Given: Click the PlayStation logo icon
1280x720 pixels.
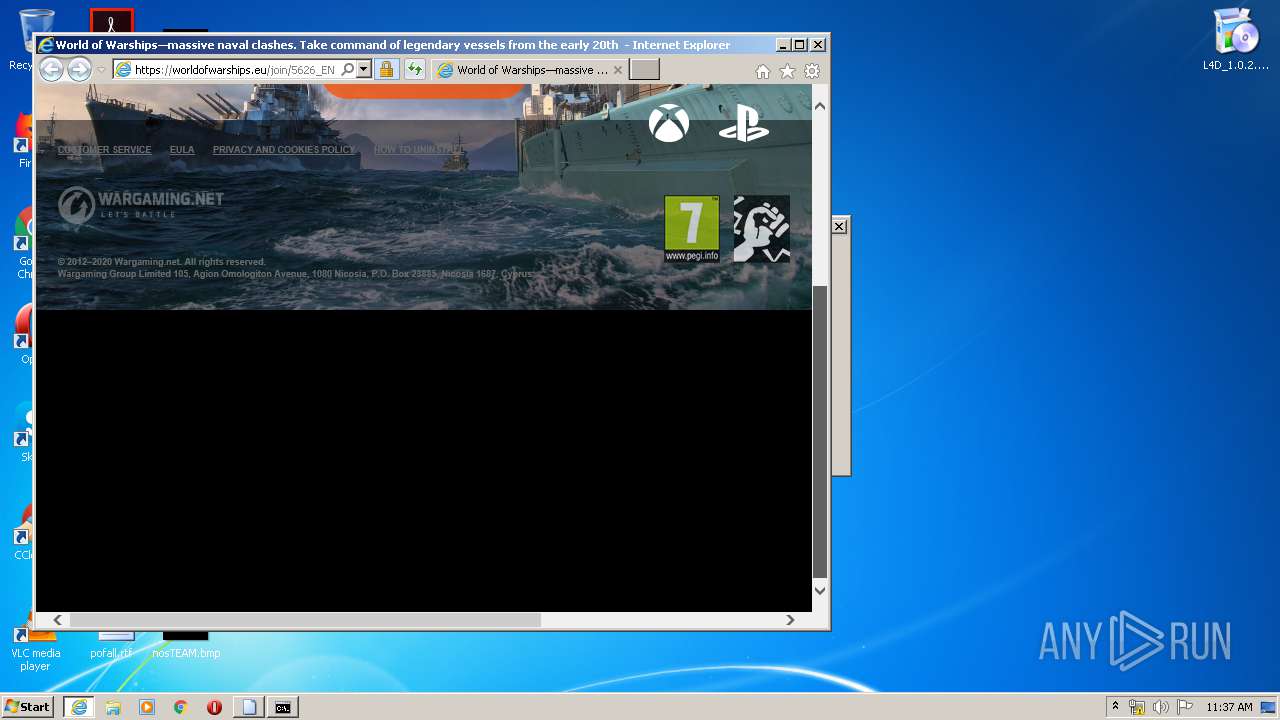Looking at the screenshot, I should 743,124.
